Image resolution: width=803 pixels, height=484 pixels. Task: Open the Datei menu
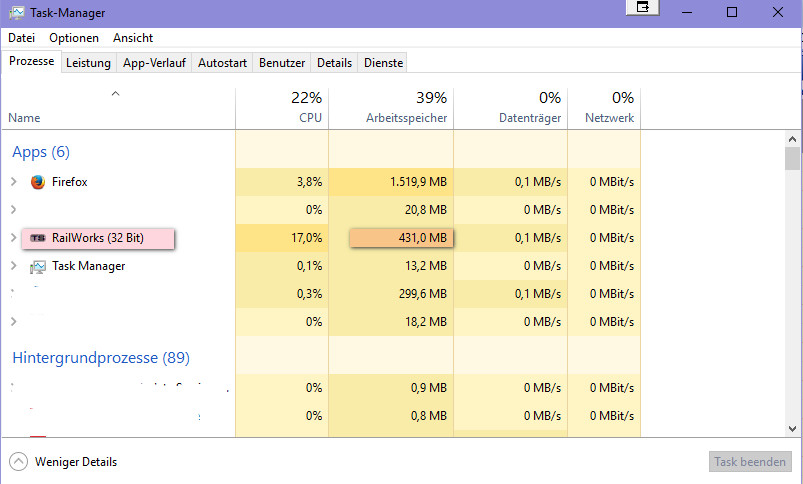[x=22, y=38]
